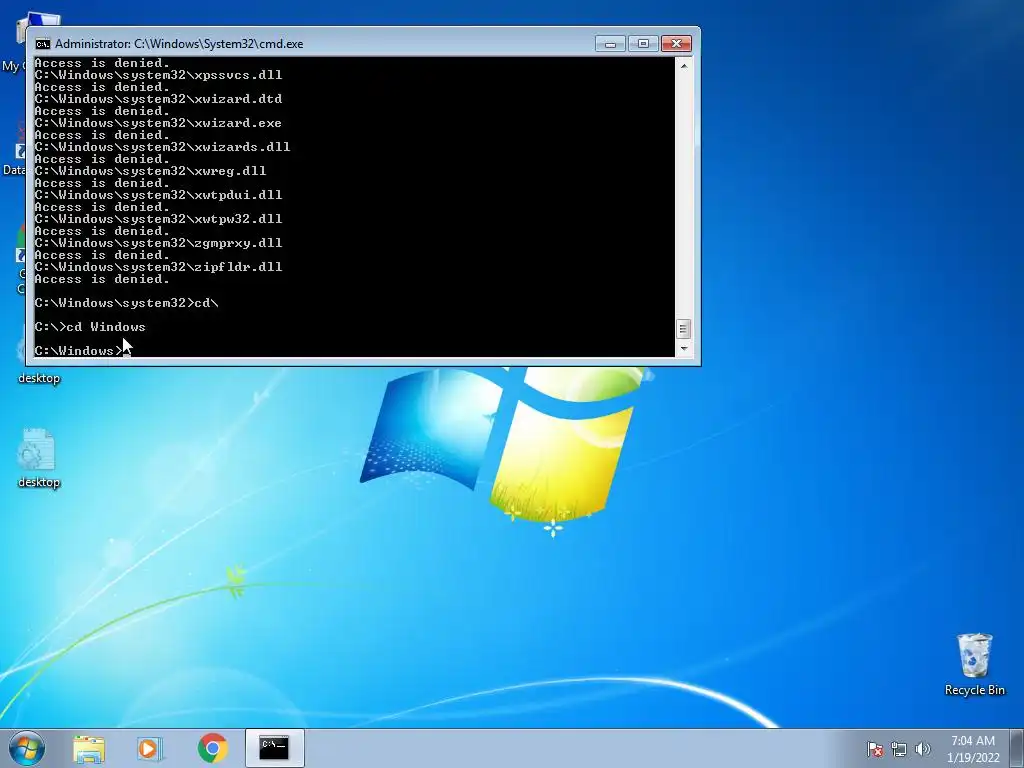Open the Windows Start menu orb
This screenshot has height=768, width=1024.
click(27, 748)
